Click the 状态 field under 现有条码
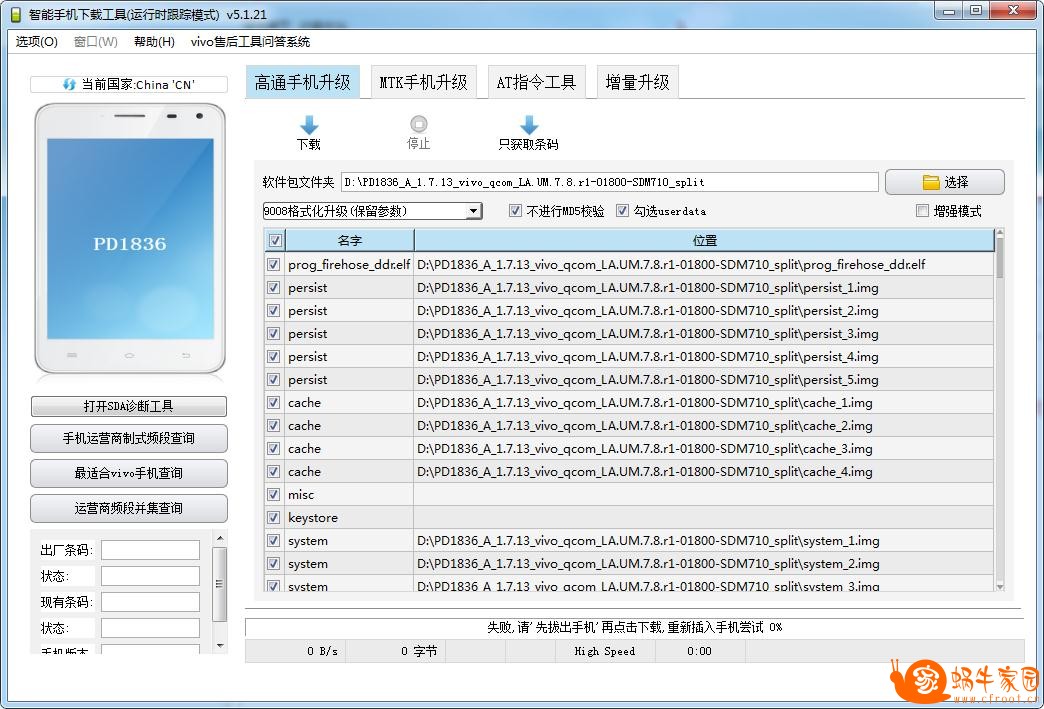Viewport: 1044px width, 709px height. [x=150, y=628]
